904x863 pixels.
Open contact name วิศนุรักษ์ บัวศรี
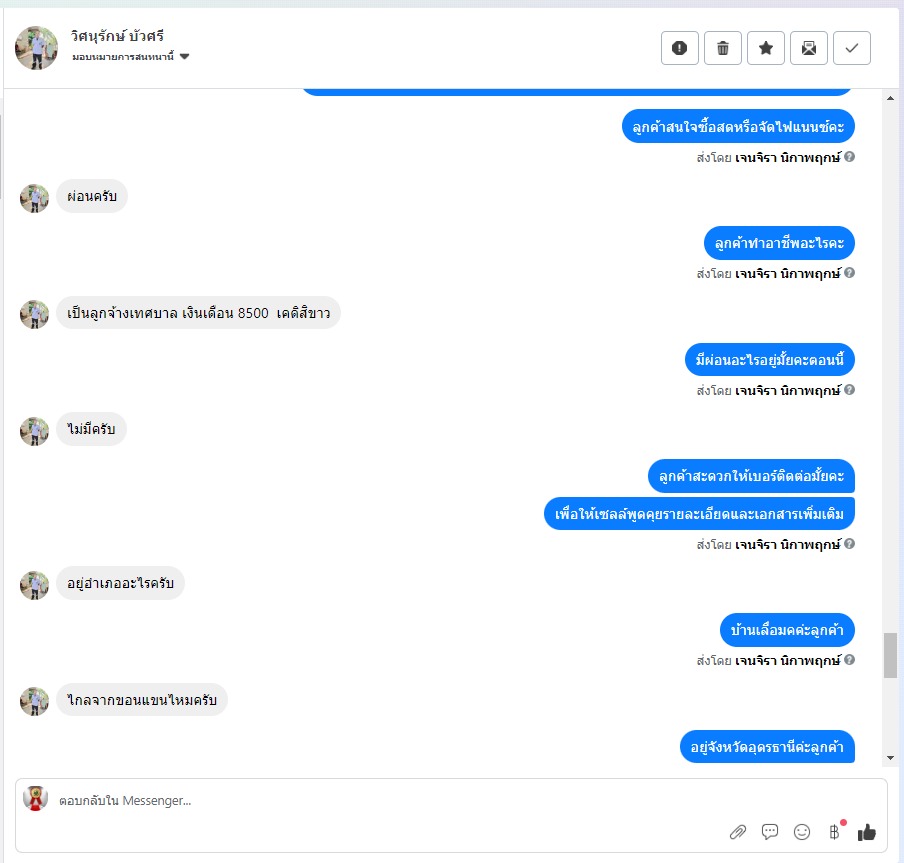pos(117,36)
